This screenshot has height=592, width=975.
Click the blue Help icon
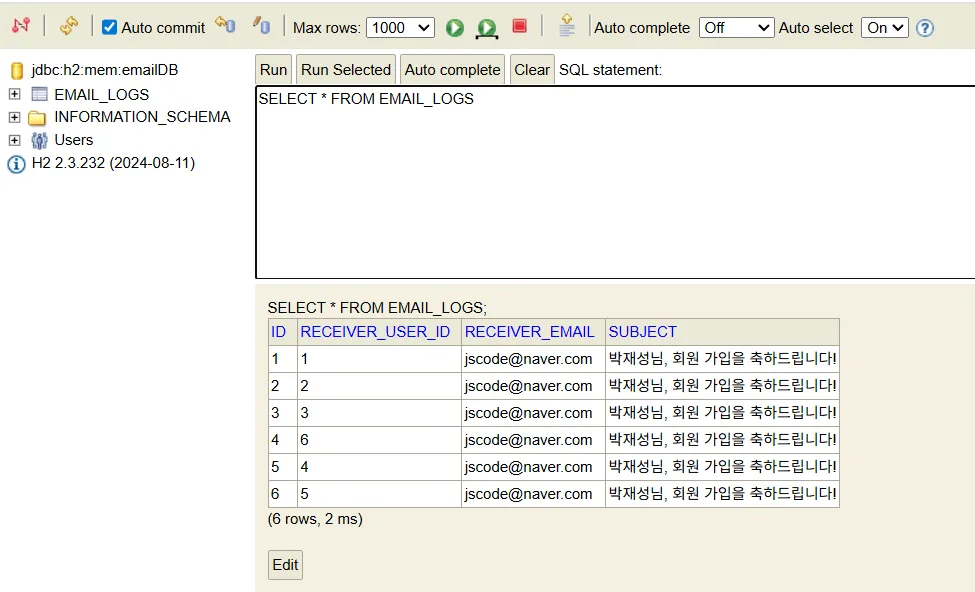925,28
